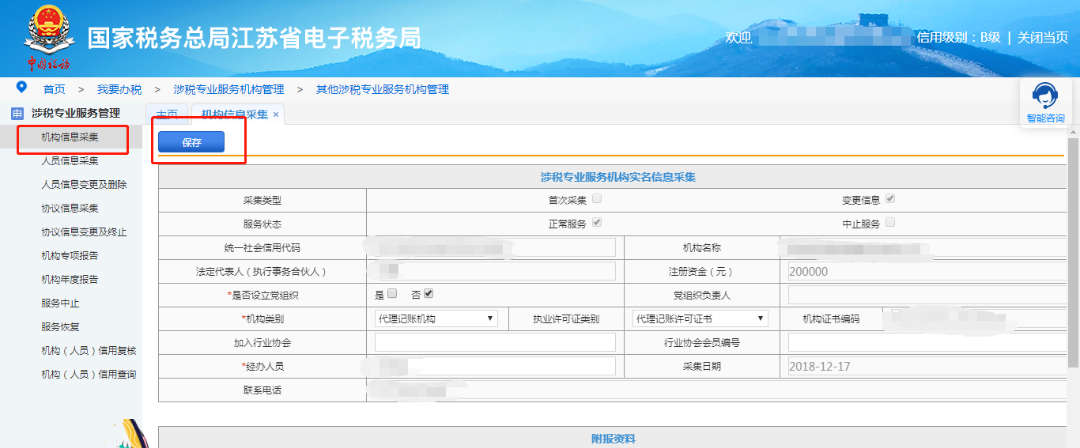Viewport: 1080px width, 448px height.
Task: Click 其他涉税专业服务机构管理 in the breadcrumb
Action: (x=382, y=90)
